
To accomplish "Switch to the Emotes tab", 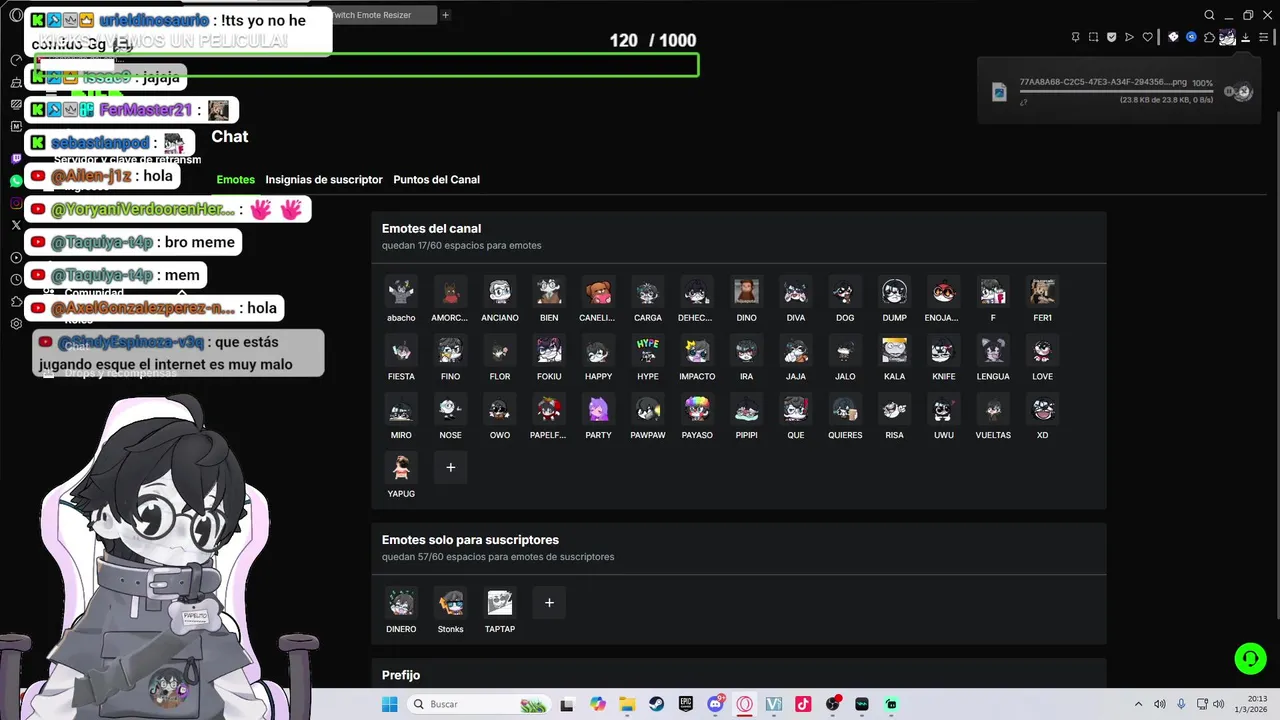I will click(236, 180).
